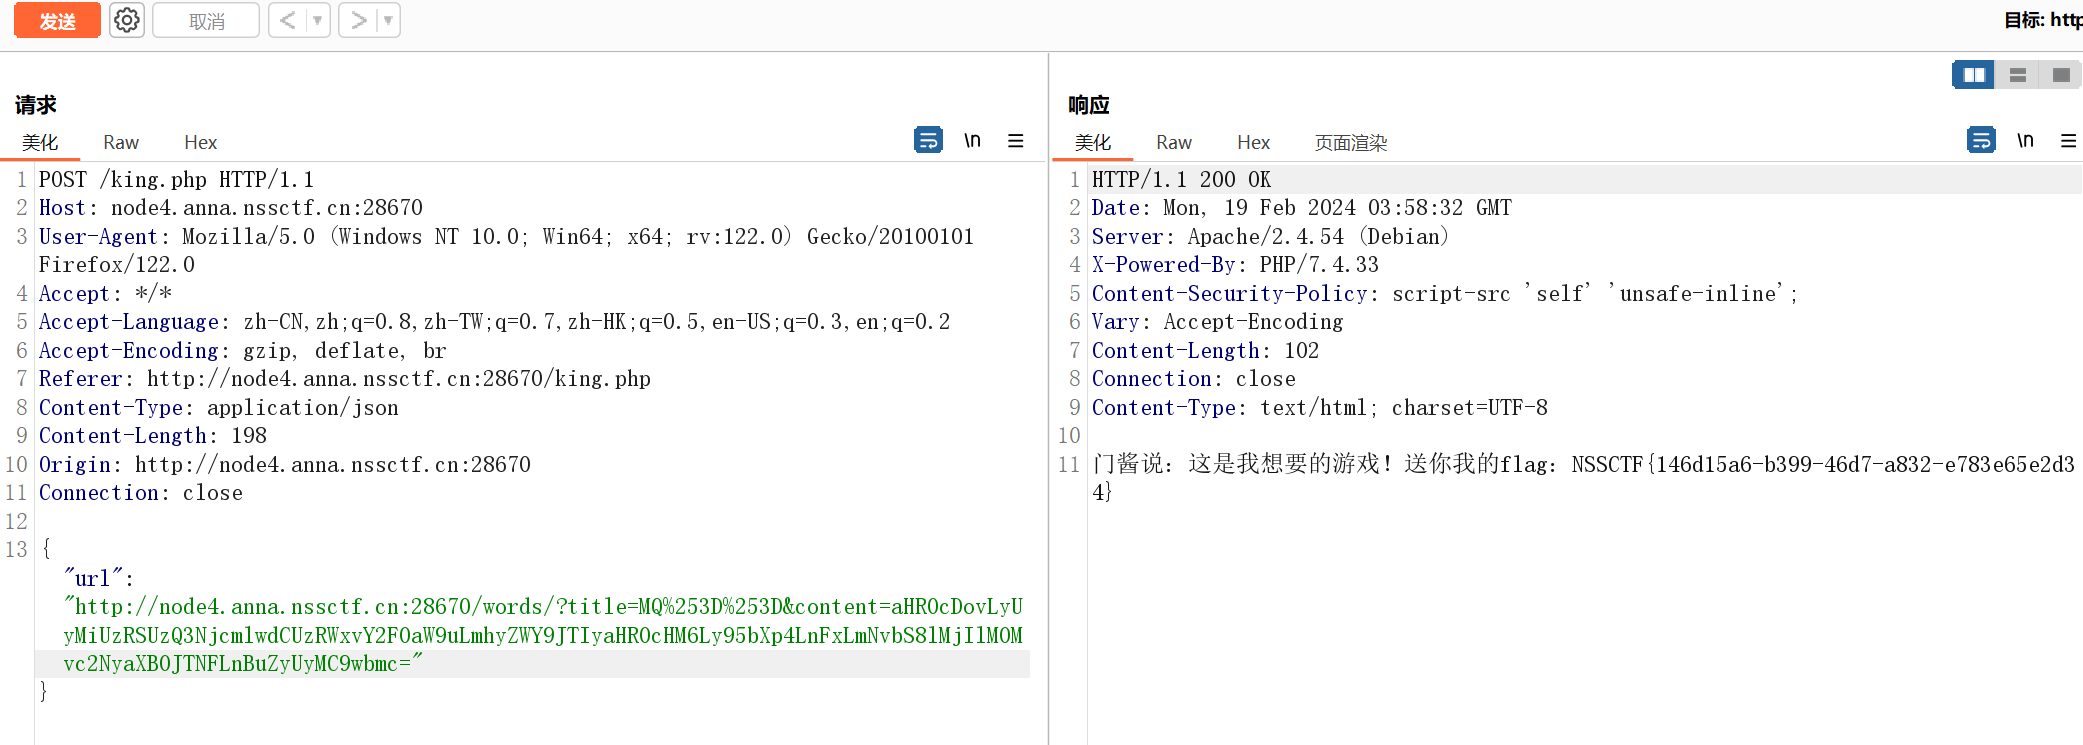The width and height of the screenshot is (2083, 745).
Task: Click the response Content-Length: 102 line
Action: (x=1205, y=350)
